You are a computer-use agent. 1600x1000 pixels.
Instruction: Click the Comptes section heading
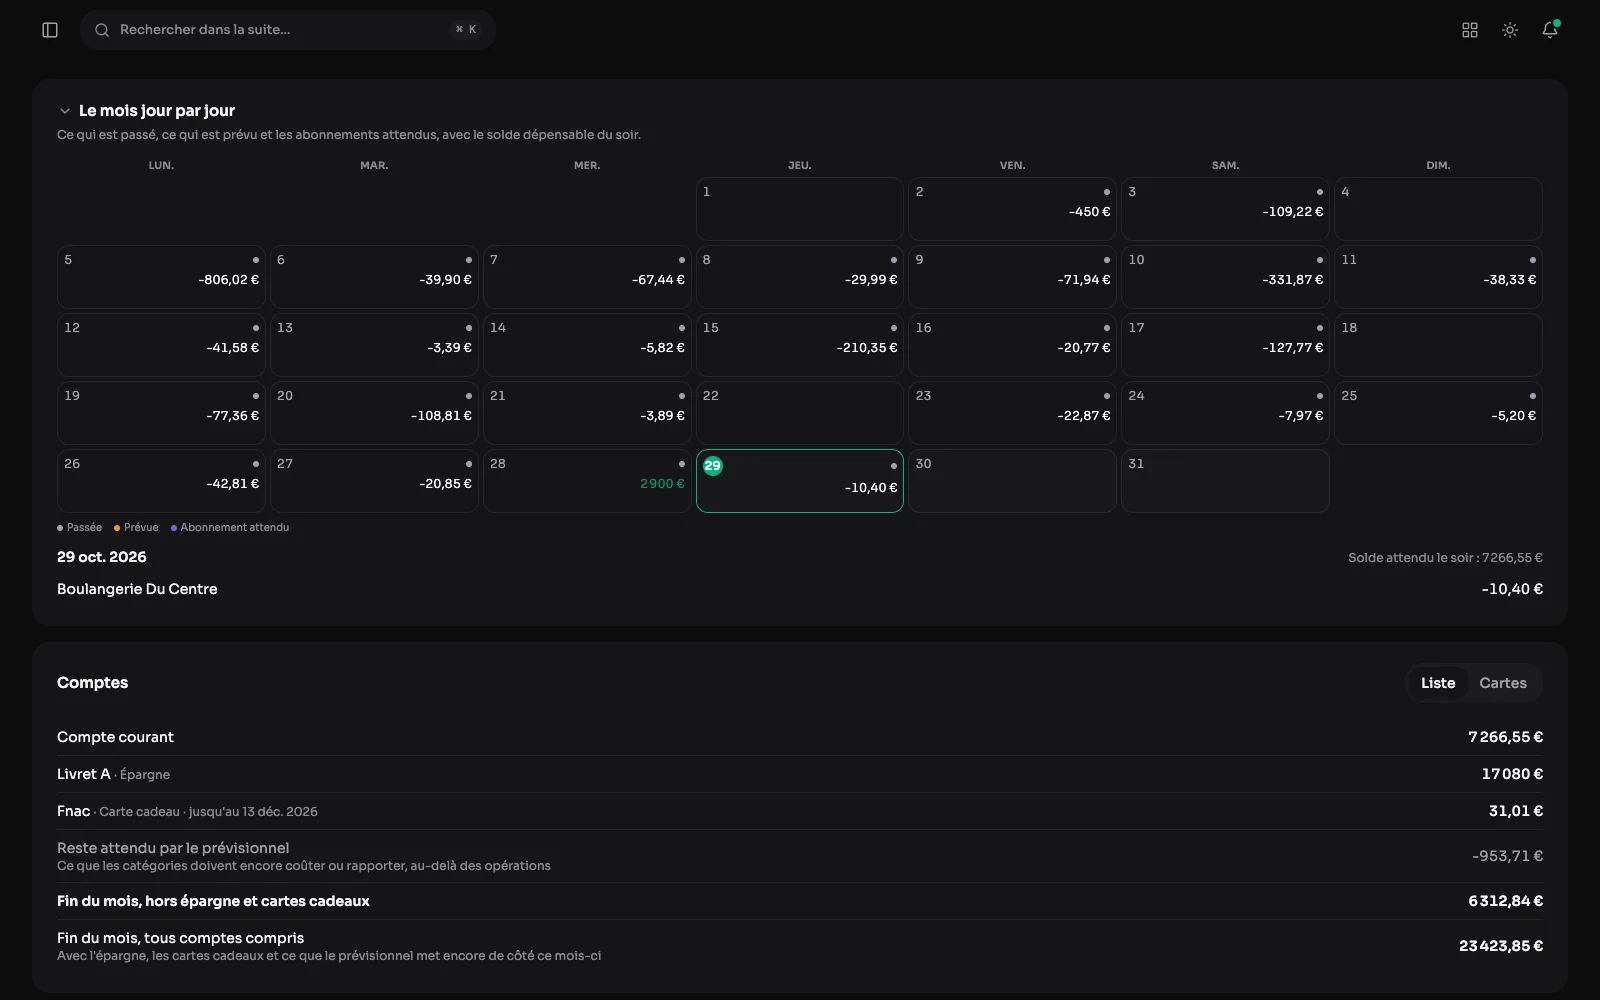[x=93, y=683]
